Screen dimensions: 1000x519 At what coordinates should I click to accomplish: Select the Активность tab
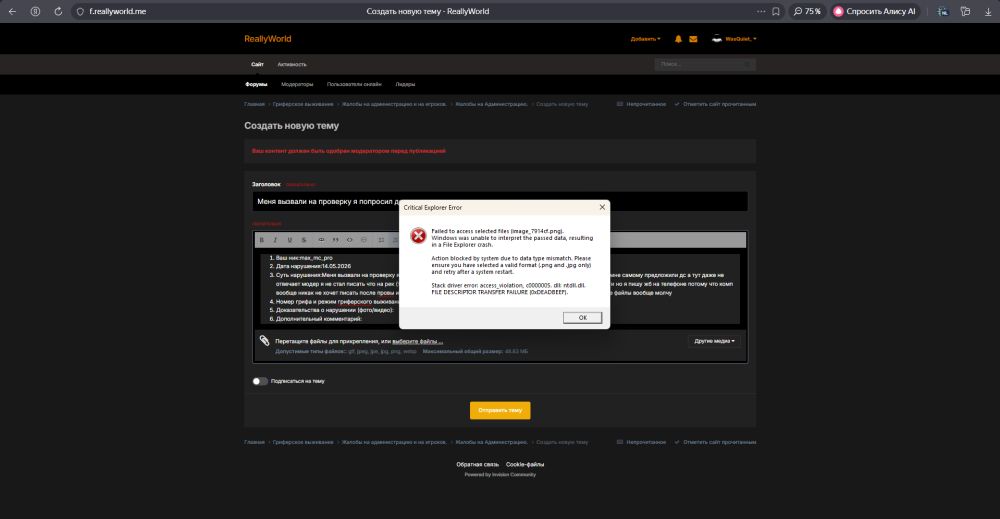[292, 64]
